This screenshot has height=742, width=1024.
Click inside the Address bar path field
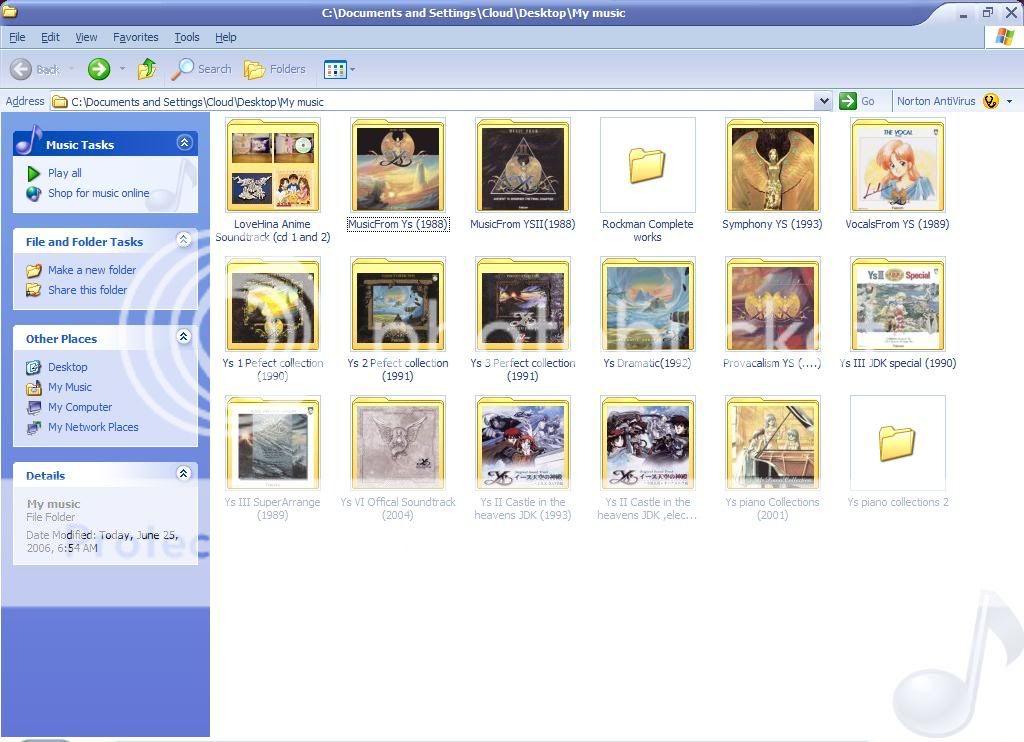pyautogui.click(x=440, y=101)
